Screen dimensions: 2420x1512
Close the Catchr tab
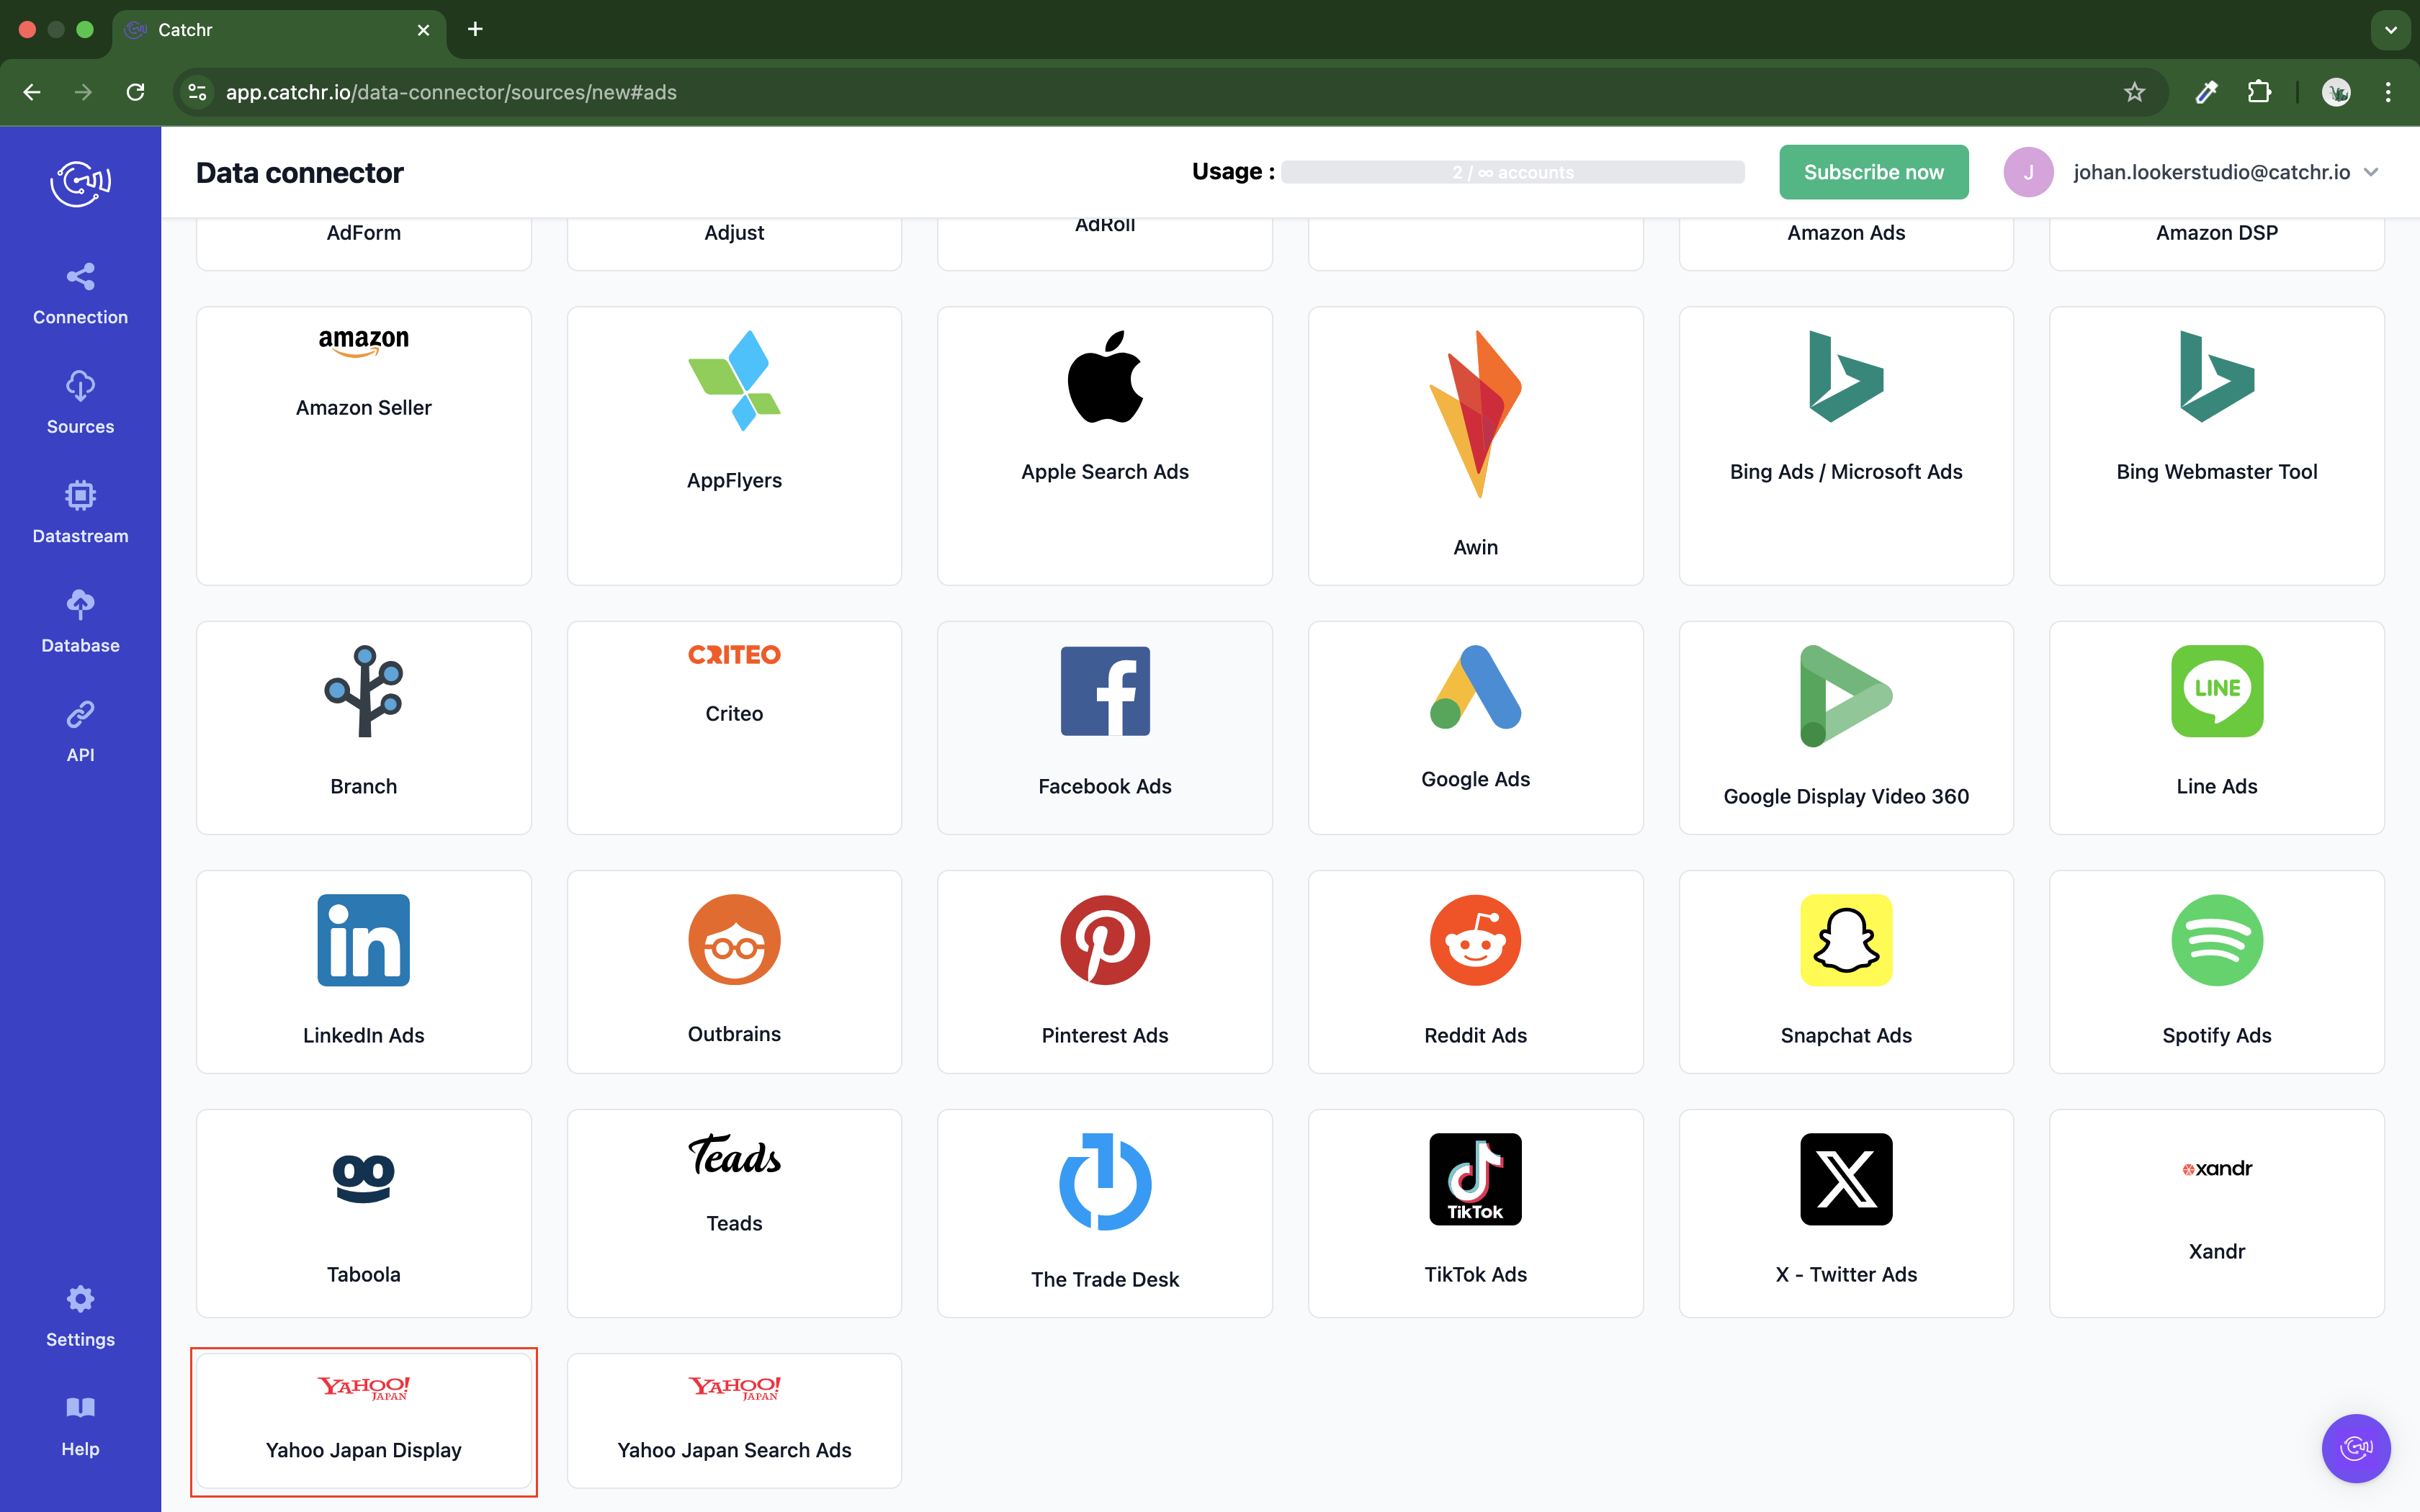(x=423, y=30)
